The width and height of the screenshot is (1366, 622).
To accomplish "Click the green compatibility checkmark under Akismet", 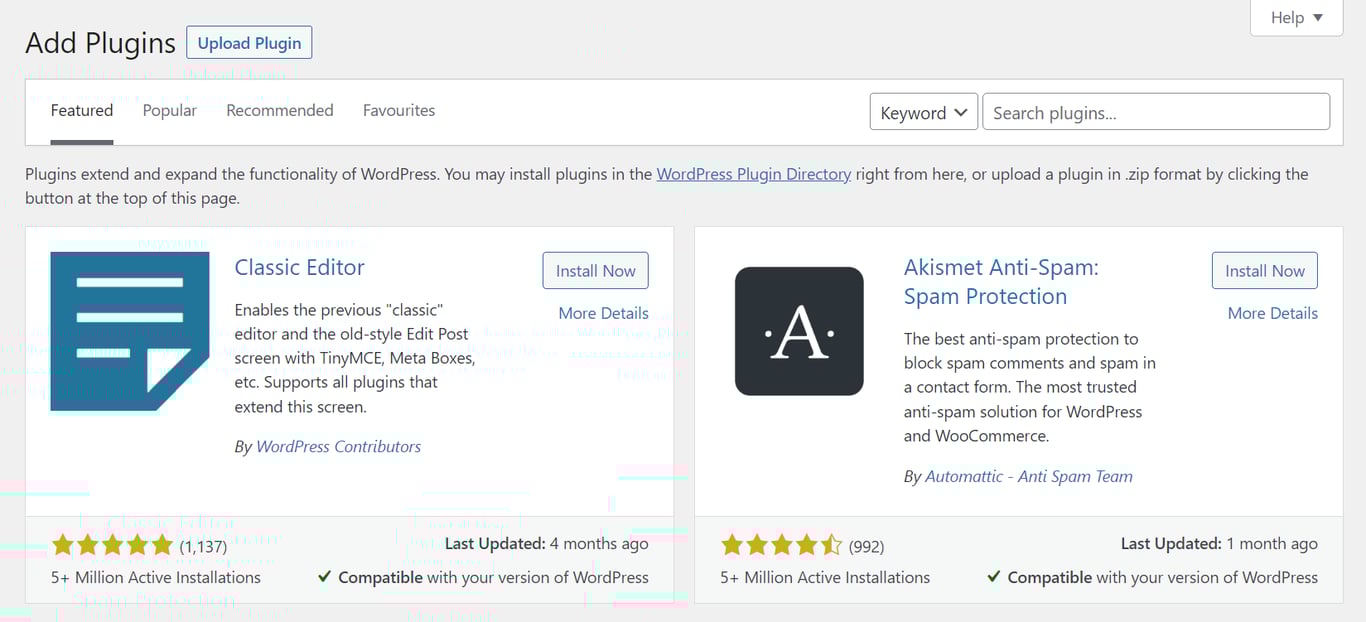I will click(993, 577).
